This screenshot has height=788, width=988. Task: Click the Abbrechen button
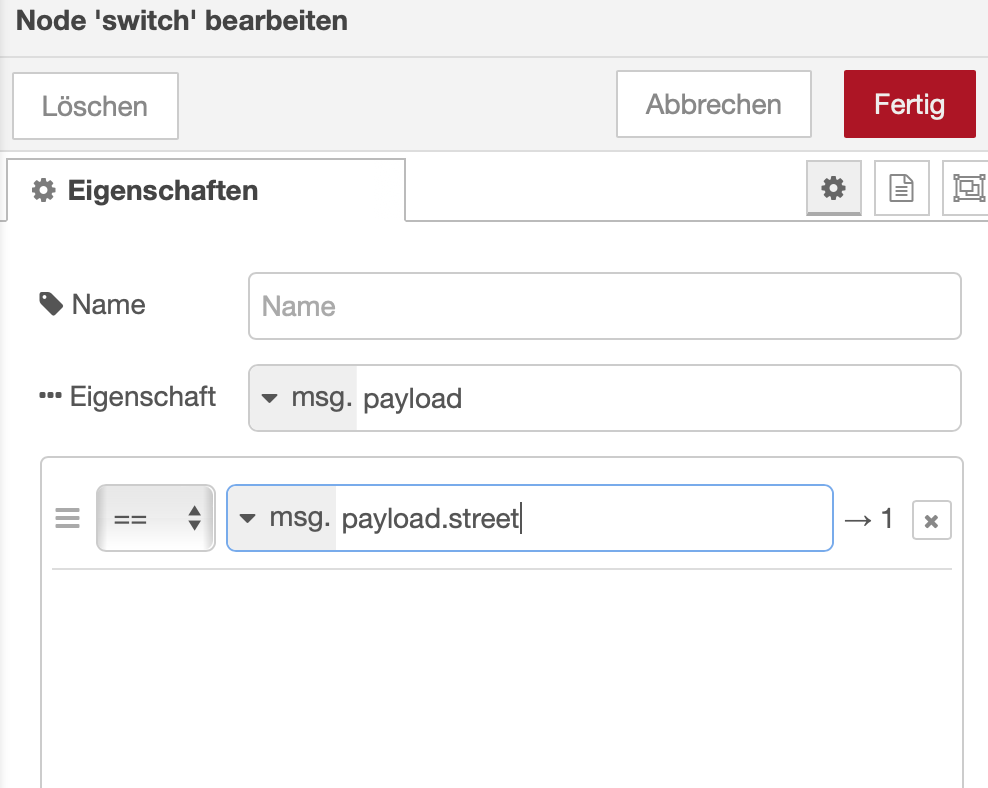click(x=713, y=104)
